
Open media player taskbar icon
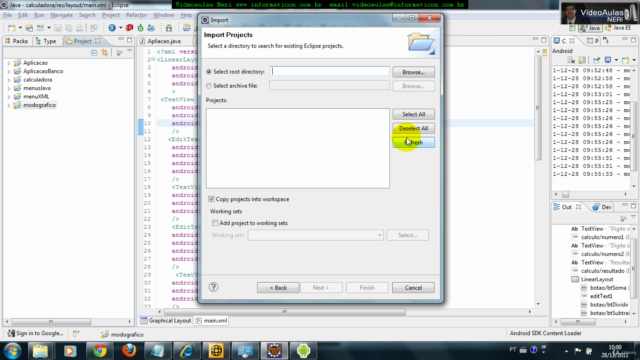(70, 351)
